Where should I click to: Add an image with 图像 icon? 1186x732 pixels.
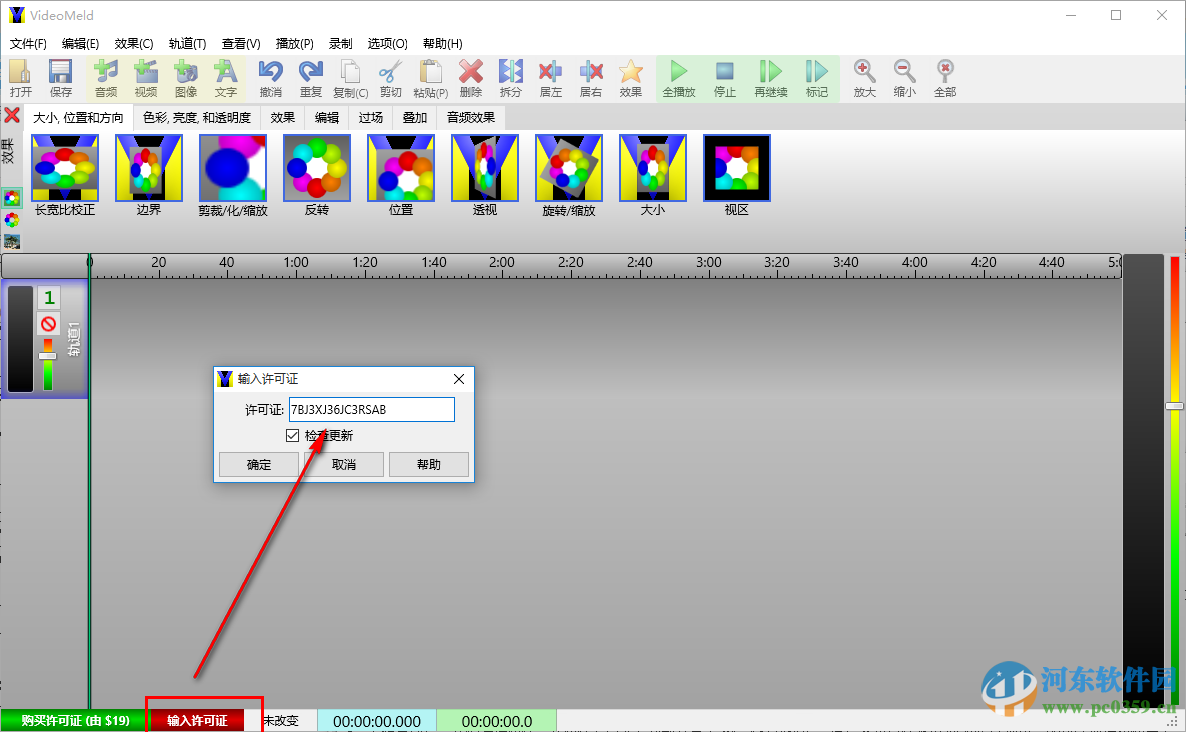[x=186, y=78]
